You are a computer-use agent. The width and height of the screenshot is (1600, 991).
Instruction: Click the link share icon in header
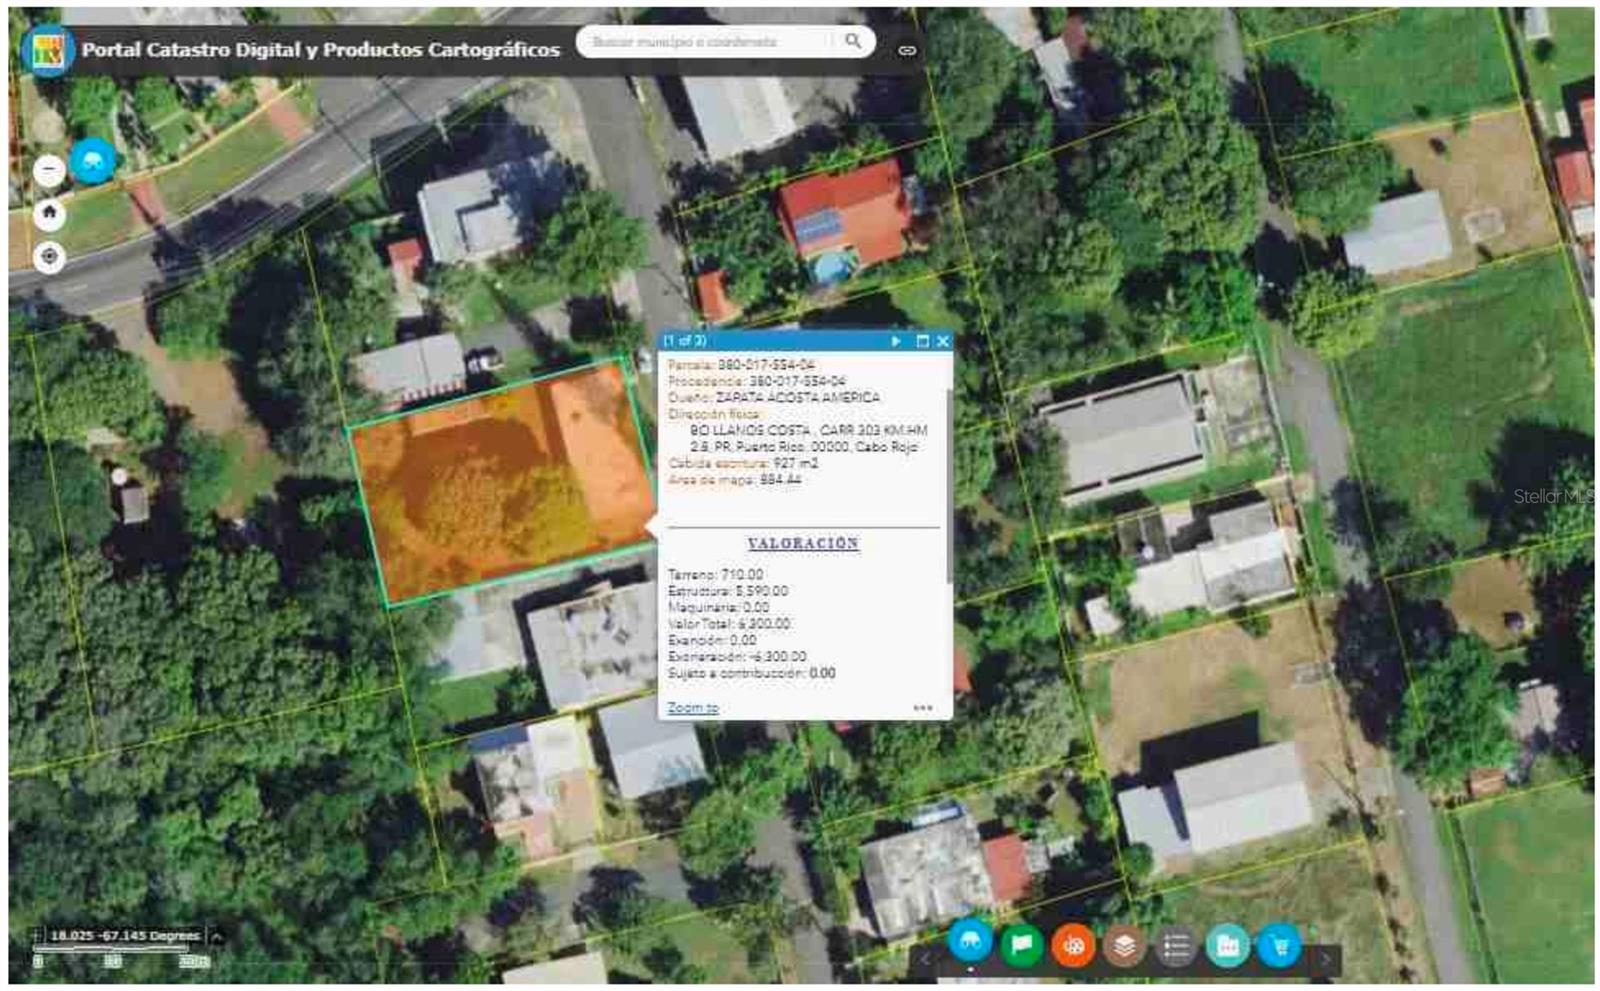[907, 50]
